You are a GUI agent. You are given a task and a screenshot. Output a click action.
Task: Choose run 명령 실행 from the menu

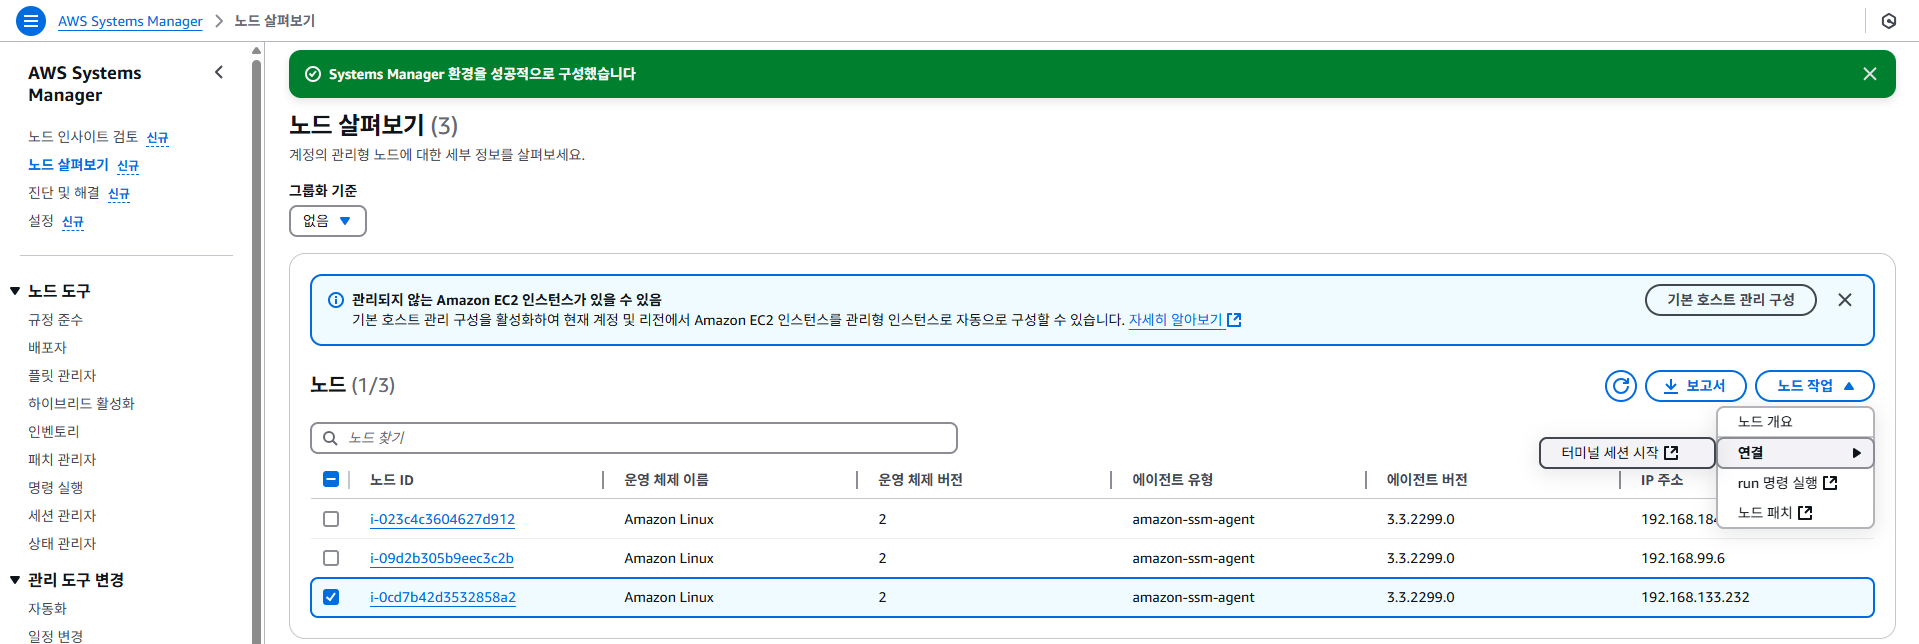[1795, 483]
